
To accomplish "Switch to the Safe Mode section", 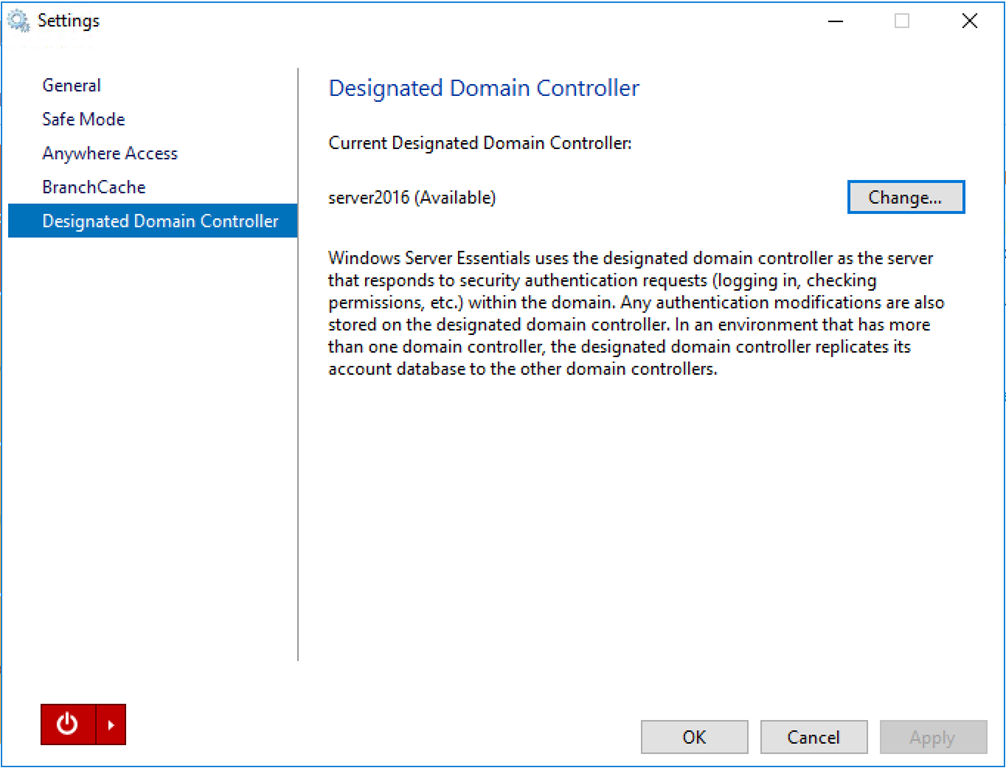I will click(83, 120).
